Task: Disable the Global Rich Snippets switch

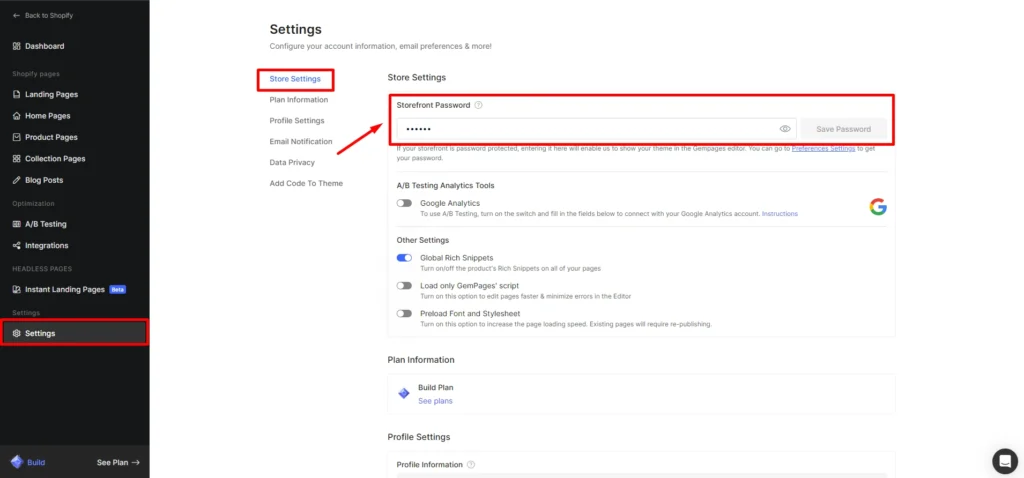Action: pos(404,258)
